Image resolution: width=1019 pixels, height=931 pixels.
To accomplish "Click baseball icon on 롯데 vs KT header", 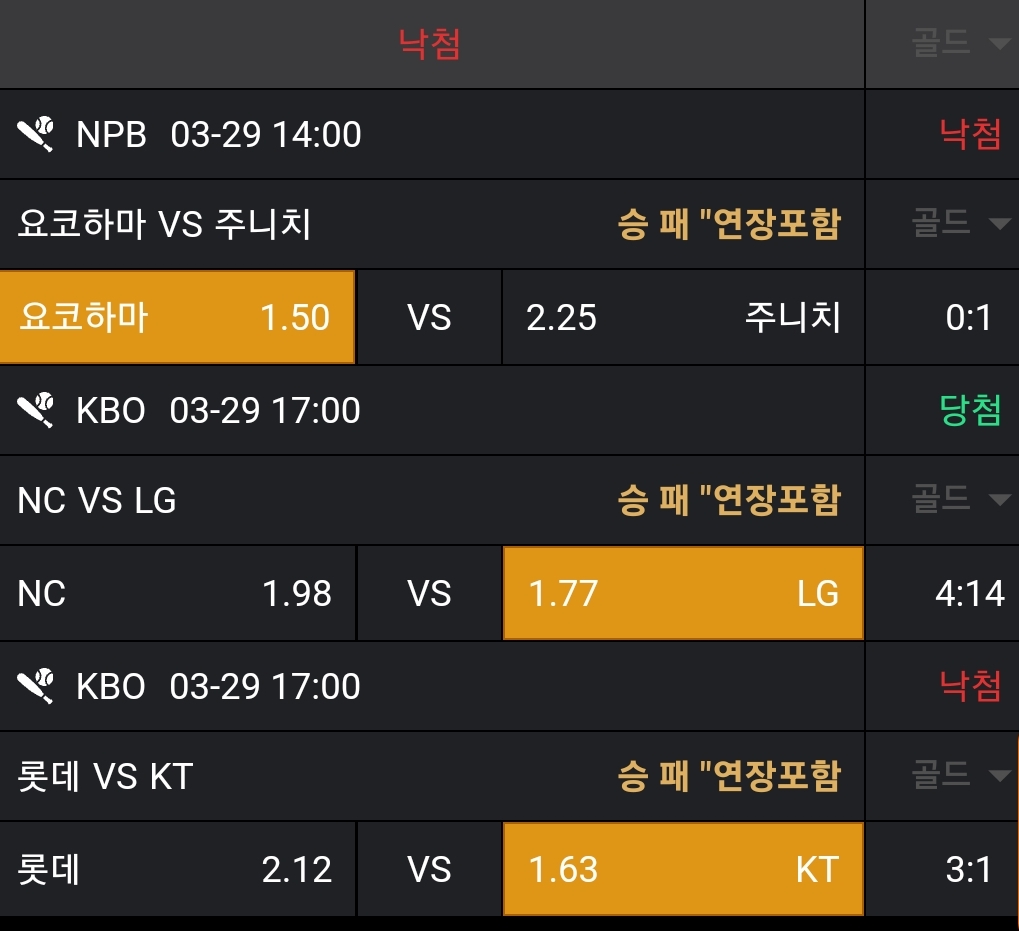I will tap(36, 686).
